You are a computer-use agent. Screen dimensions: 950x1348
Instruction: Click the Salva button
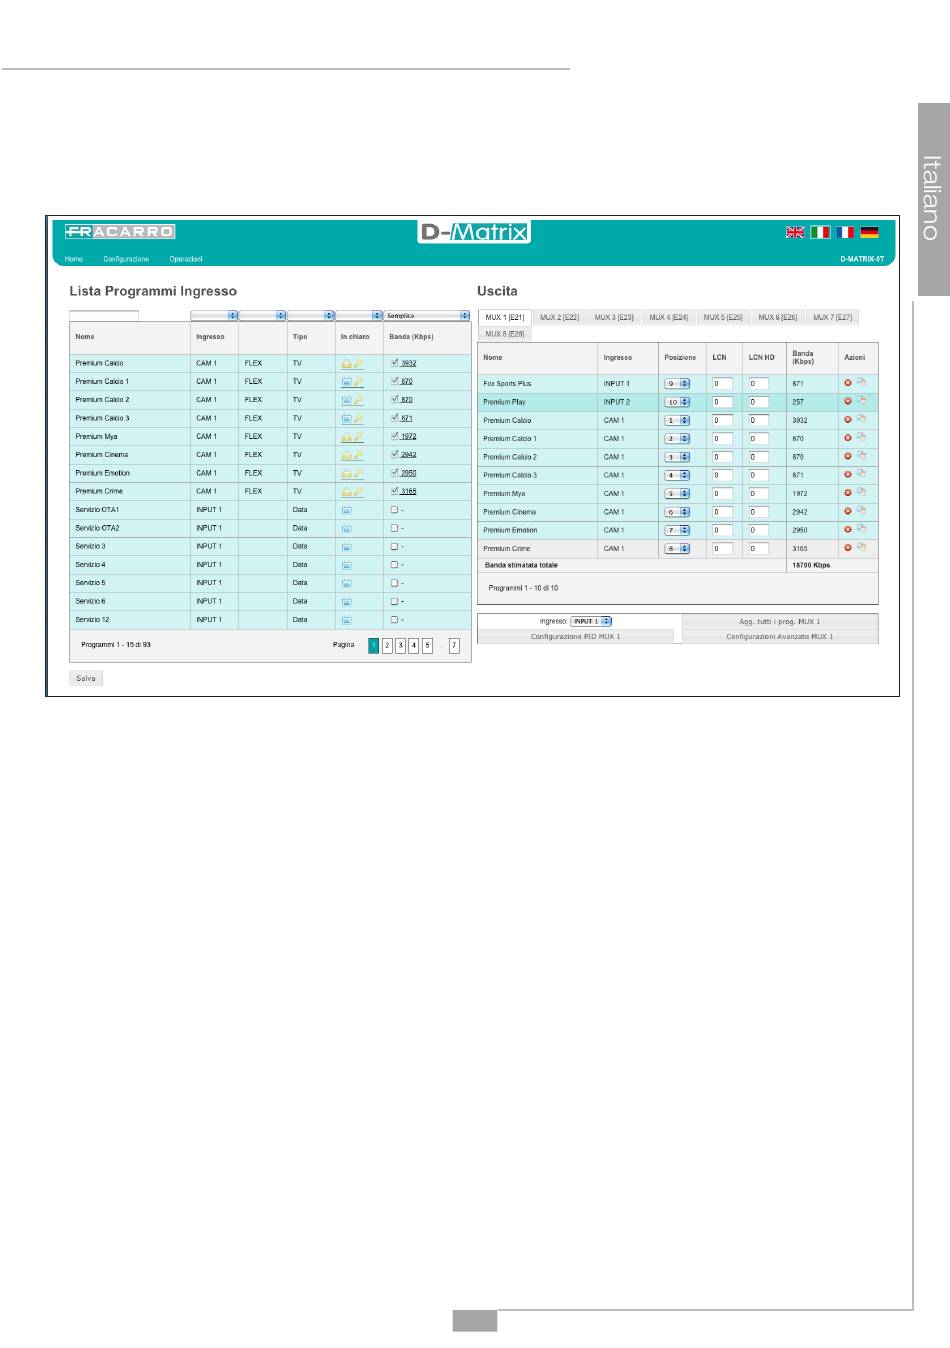coord(86,678)
